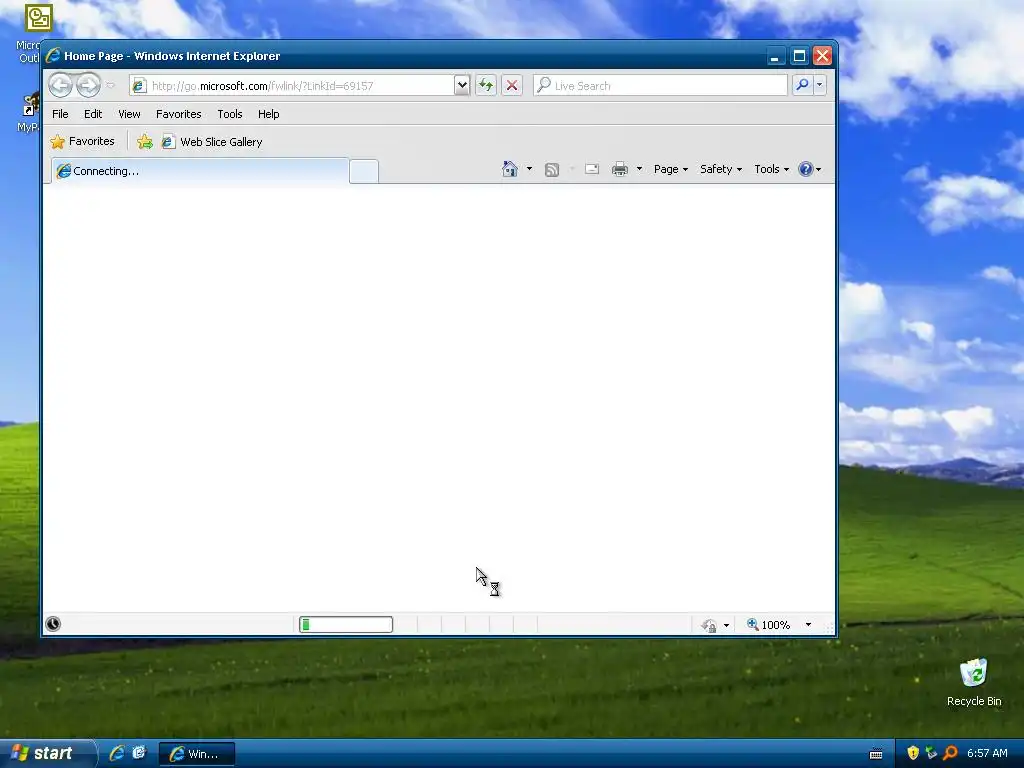
Task: Click the security zone icon in status bar
Action: (x=709, y=626)
